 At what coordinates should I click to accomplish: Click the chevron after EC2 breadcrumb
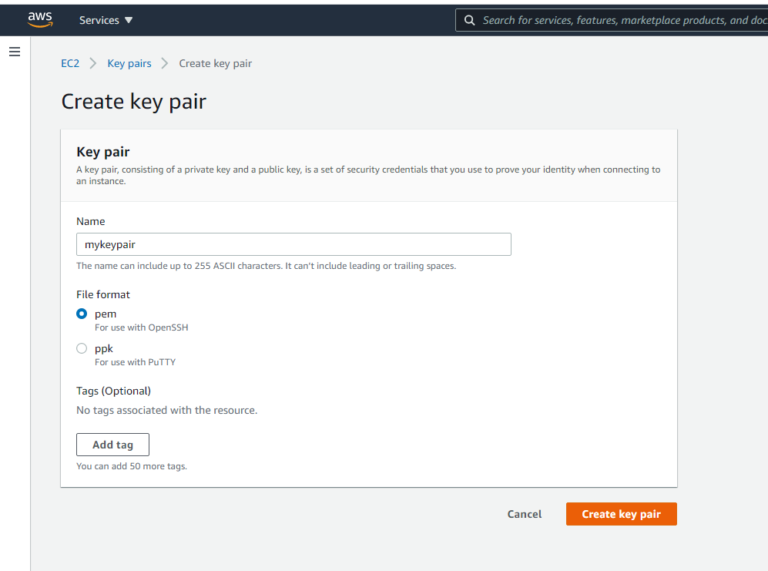pos(93,63)
